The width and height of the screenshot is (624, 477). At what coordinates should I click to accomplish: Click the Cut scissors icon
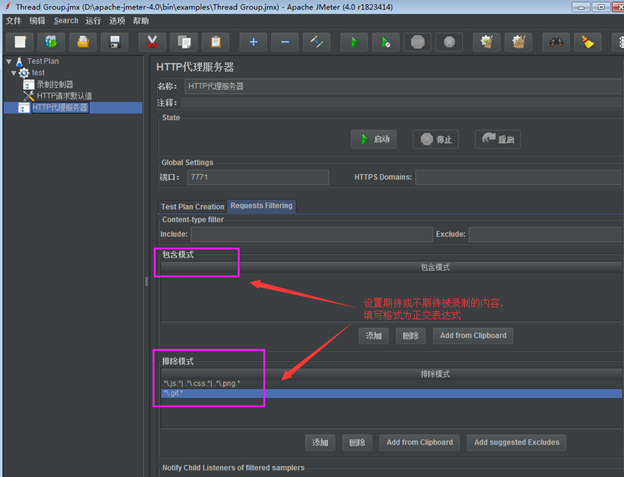(152, 42)
